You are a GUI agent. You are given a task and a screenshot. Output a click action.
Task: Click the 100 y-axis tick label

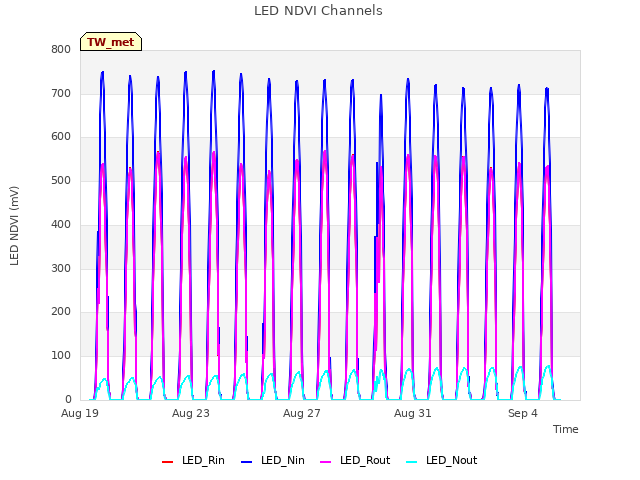click(61, 356)
